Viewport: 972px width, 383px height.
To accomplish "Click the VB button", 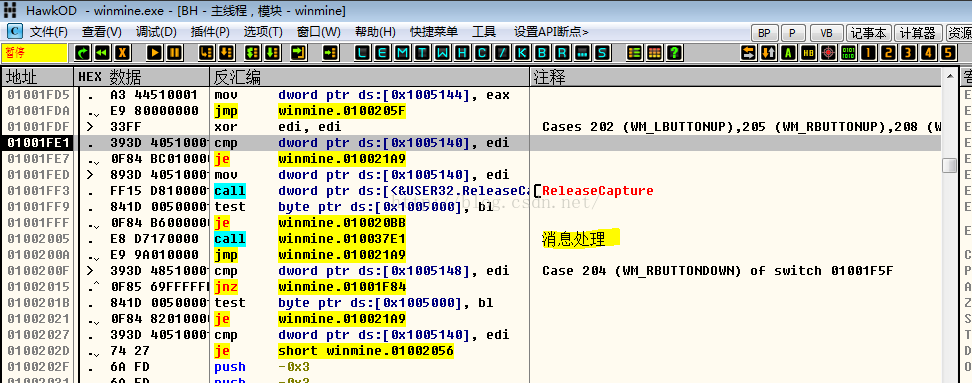I will pos(826,33).
